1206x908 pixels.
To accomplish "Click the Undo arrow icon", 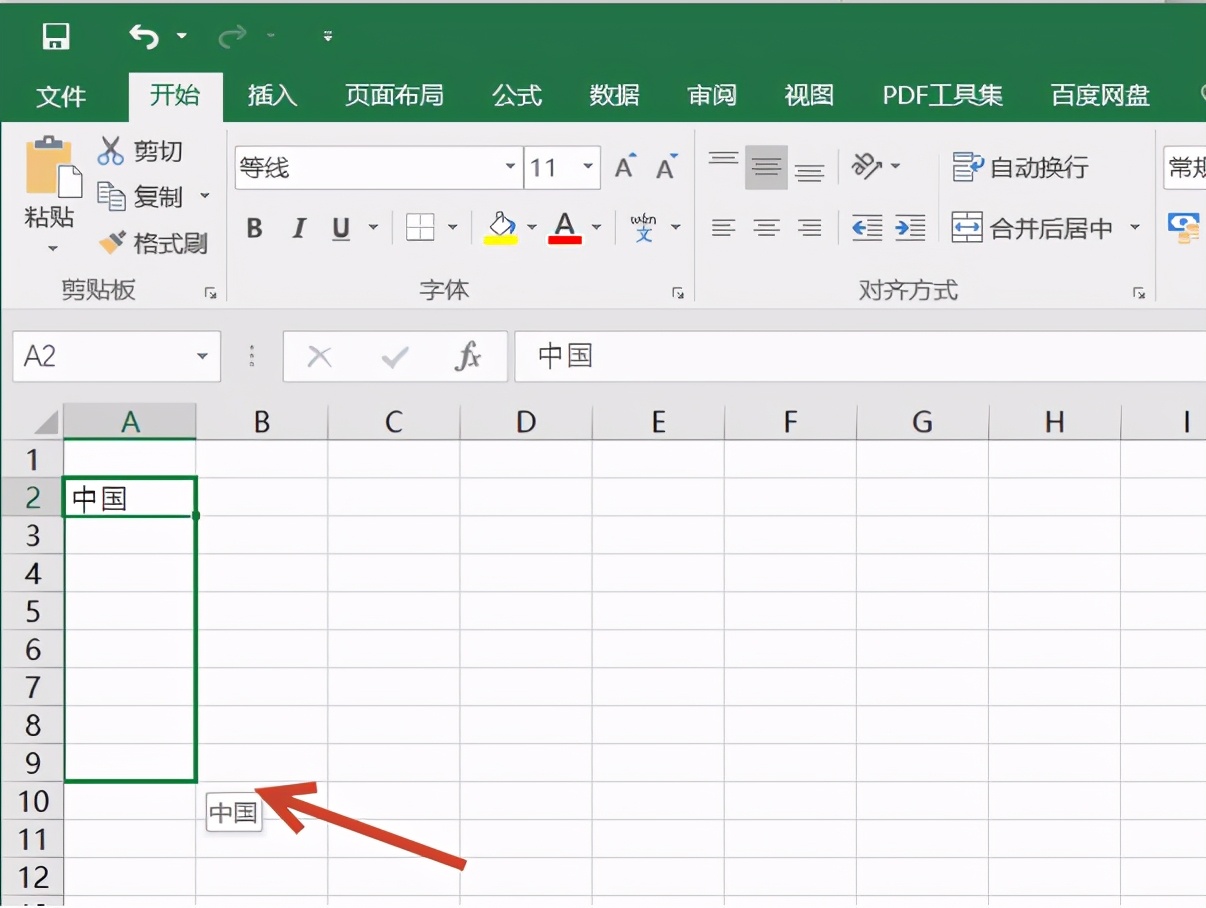I will (x=144, y=37).
